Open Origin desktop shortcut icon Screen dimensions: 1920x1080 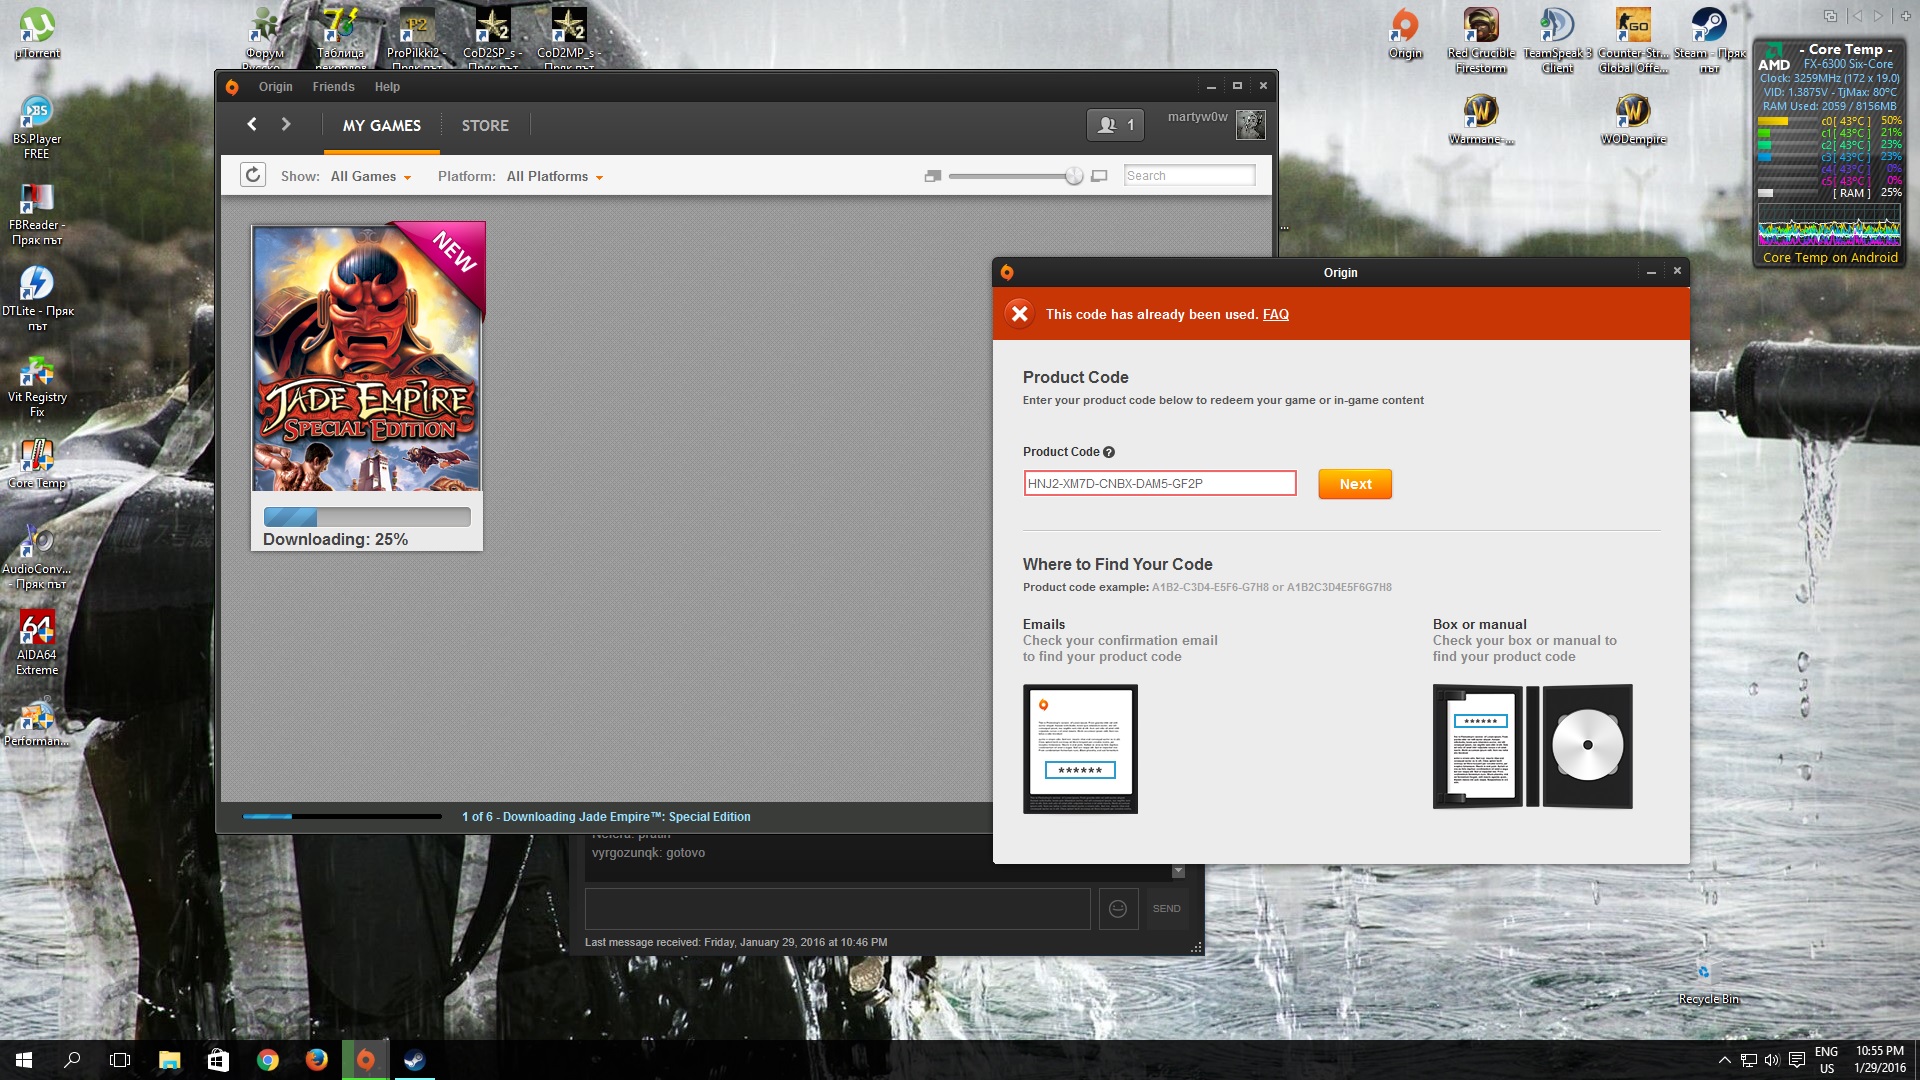(x=1405, y=33)
